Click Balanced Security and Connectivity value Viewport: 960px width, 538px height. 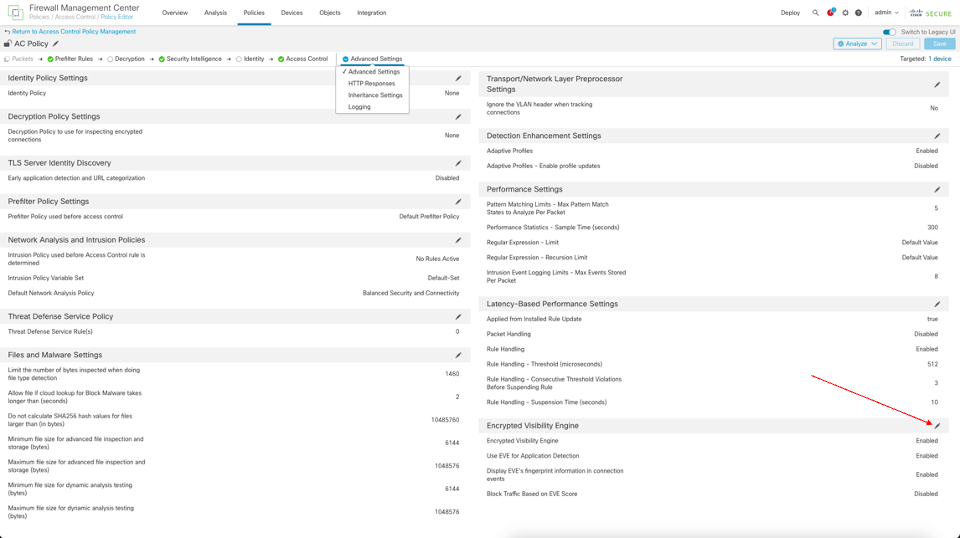tap(411, 293)
